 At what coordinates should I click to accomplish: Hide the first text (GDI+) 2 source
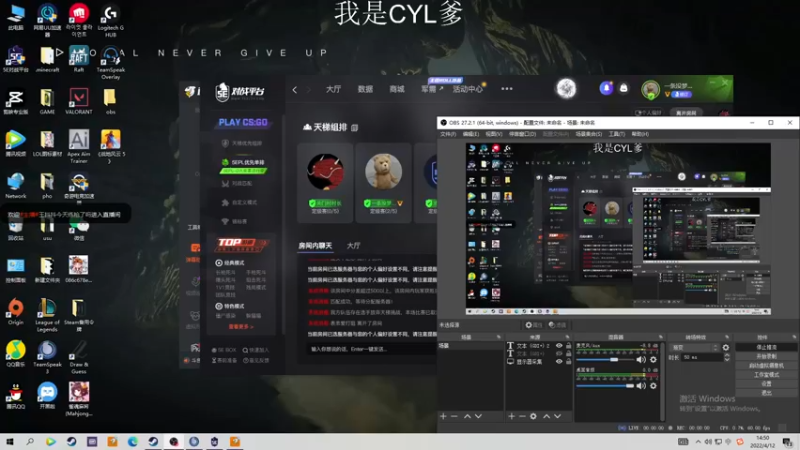click(559, 345)
